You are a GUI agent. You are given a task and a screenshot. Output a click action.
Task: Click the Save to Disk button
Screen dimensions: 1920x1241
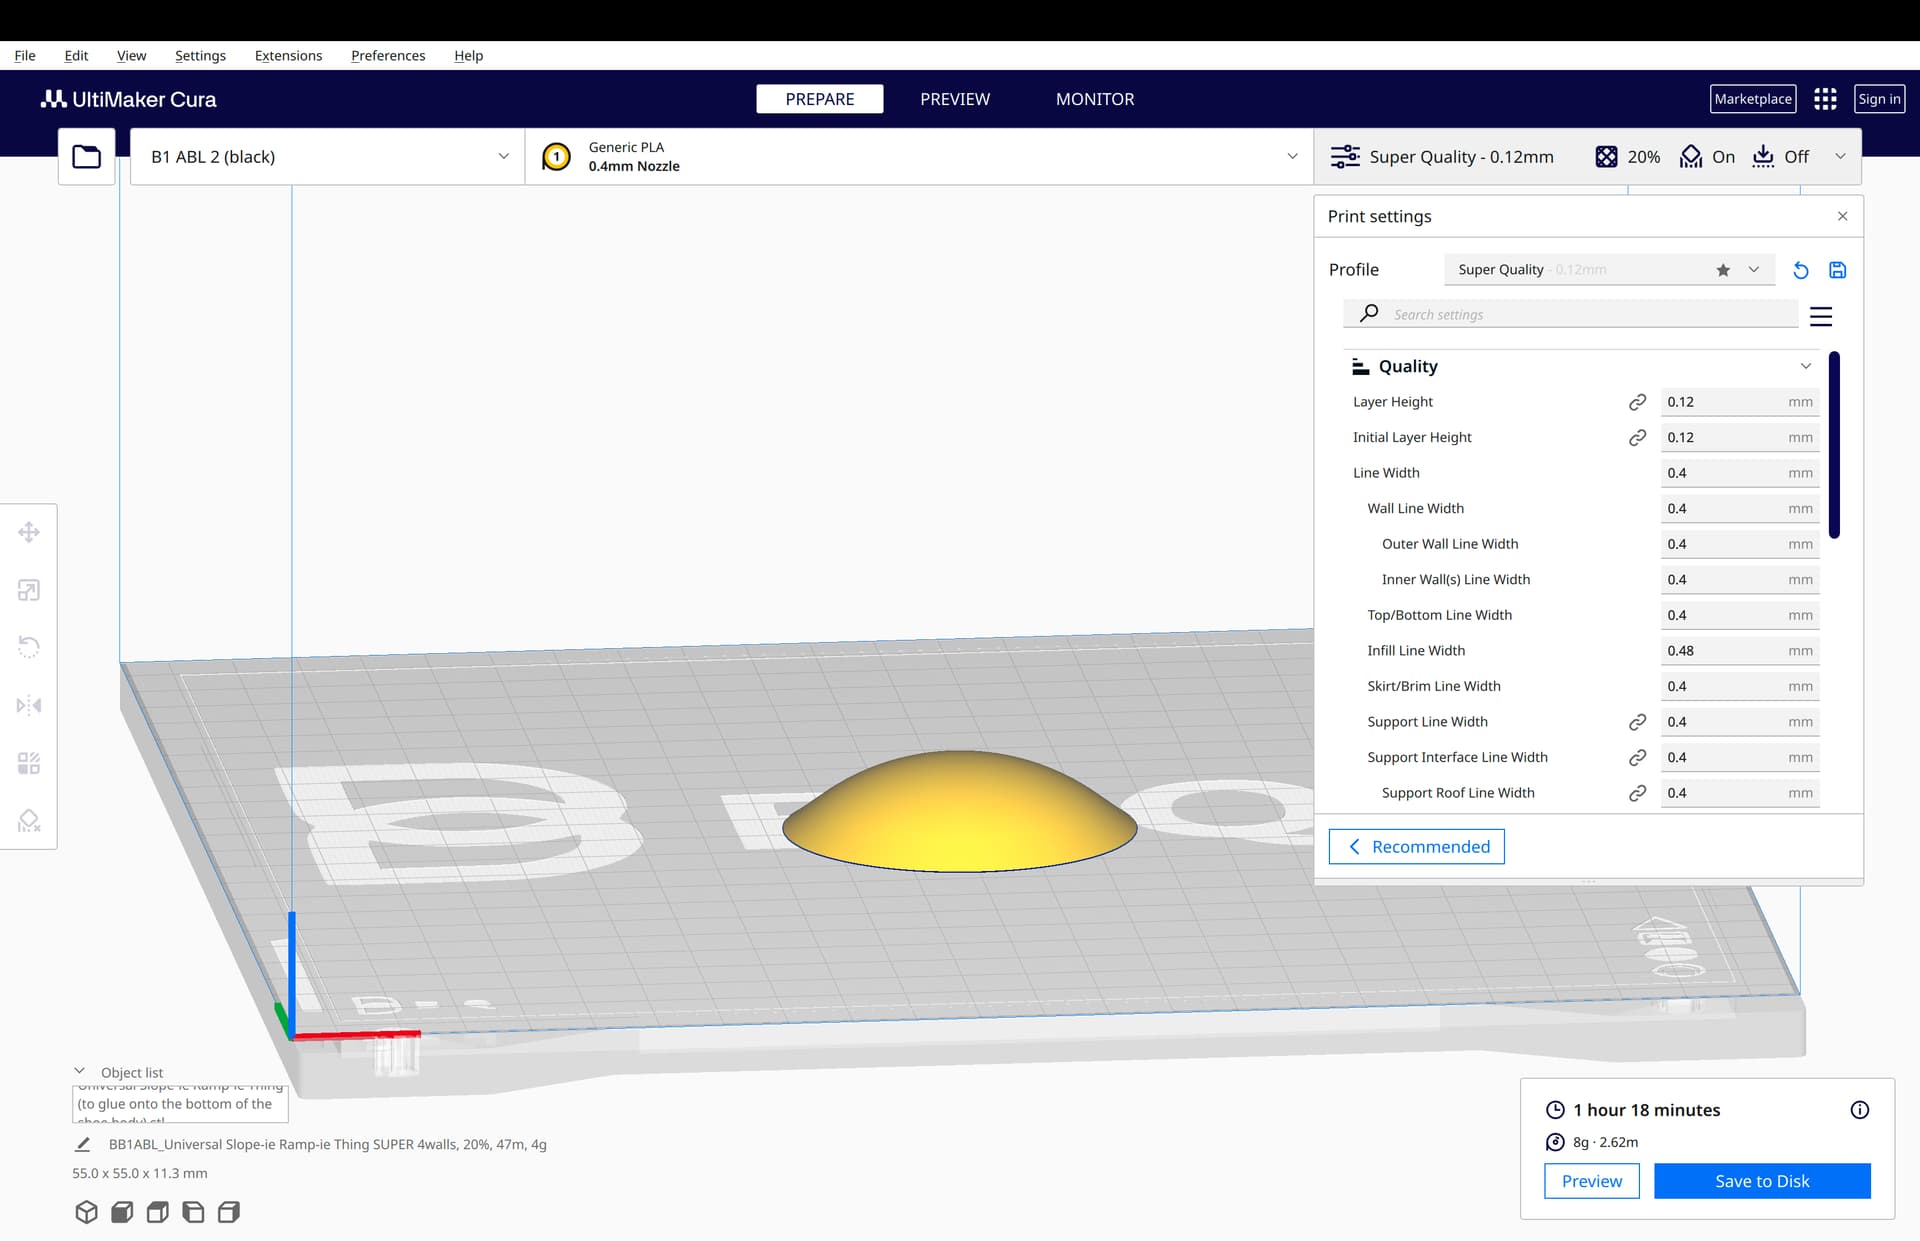[x=1761, y=1181]
